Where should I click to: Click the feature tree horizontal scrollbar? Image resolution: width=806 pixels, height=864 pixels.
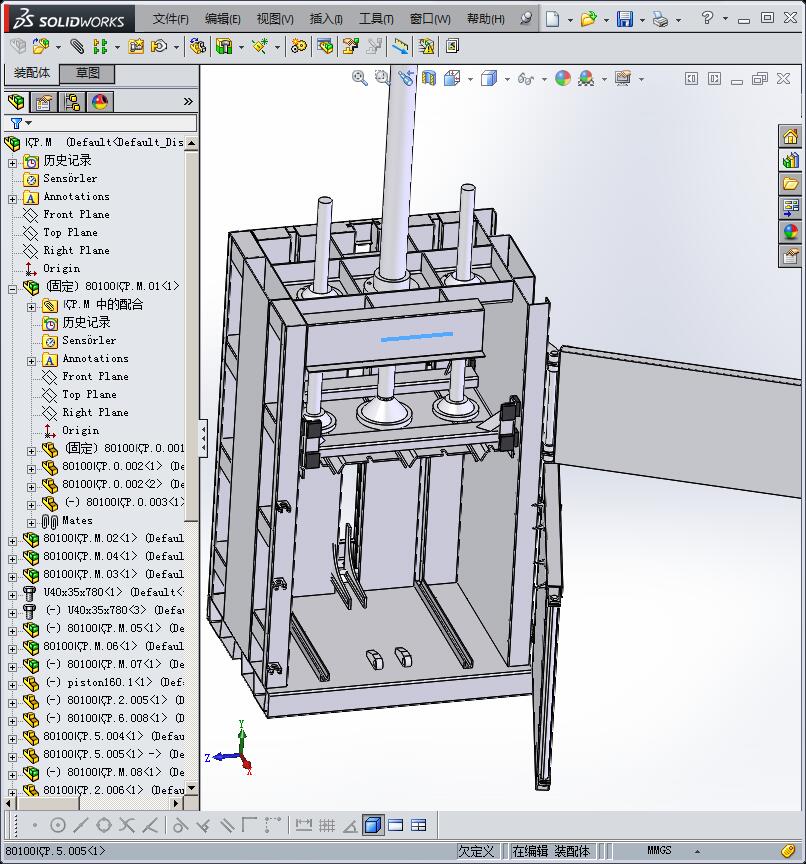point(48,803)
